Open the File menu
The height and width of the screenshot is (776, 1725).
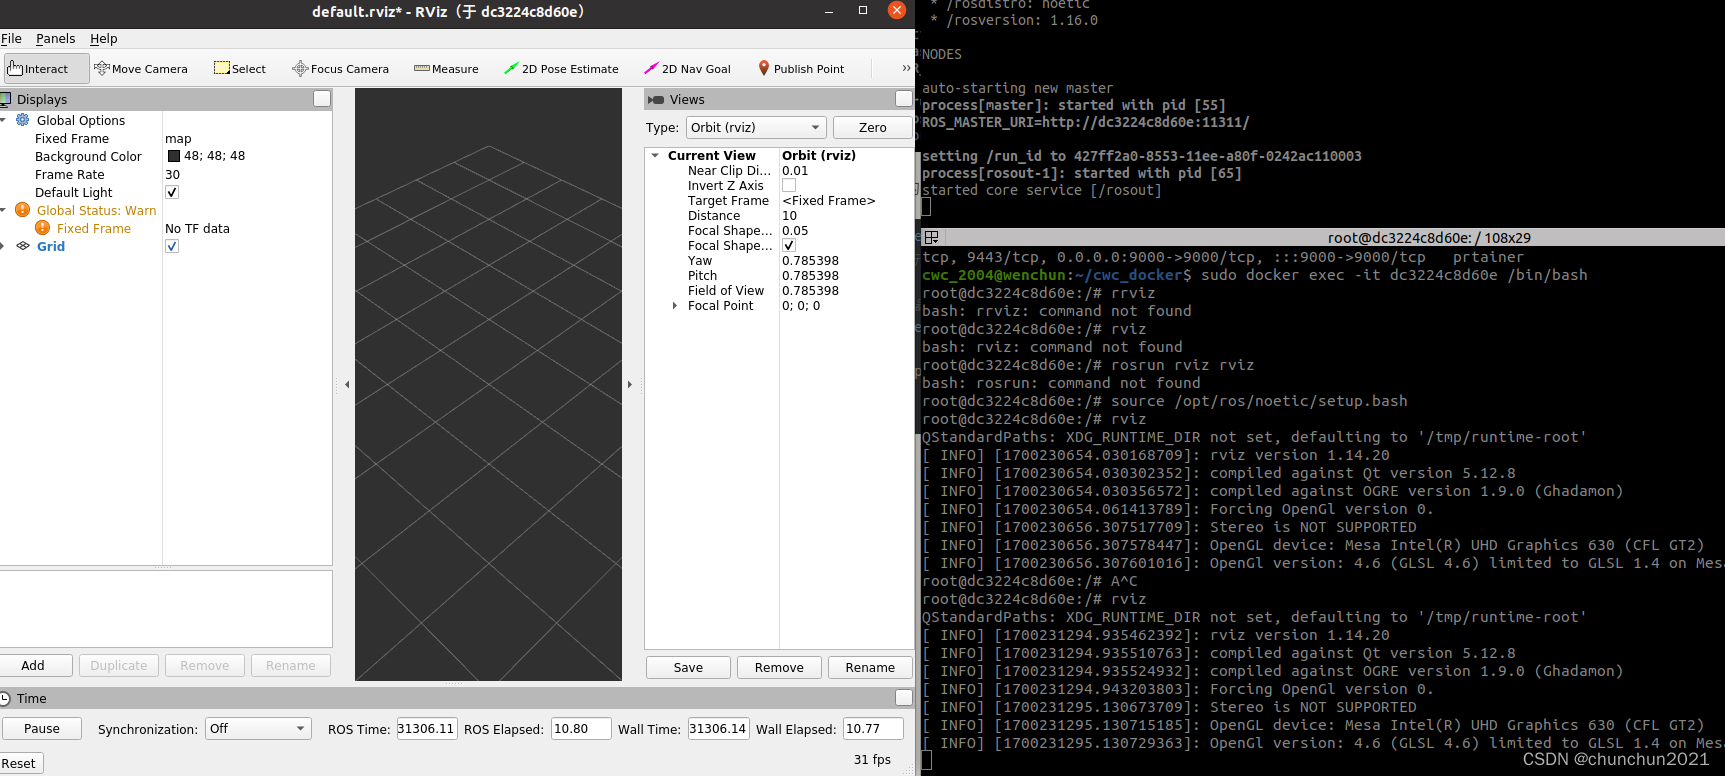pyautogui.click(x=11, y=39)
